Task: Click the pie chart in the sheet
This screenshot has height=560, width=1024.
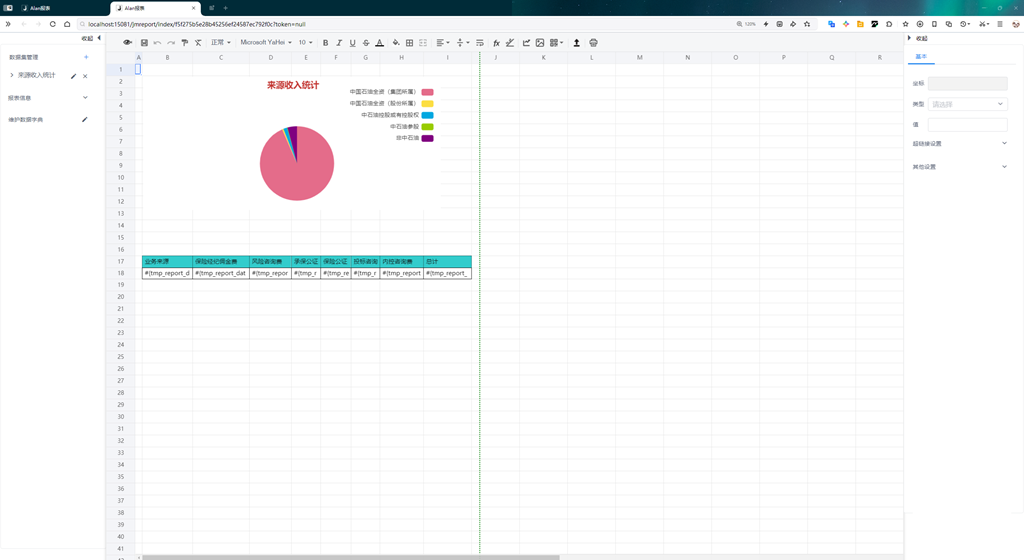Action: [x=297, y=163]
